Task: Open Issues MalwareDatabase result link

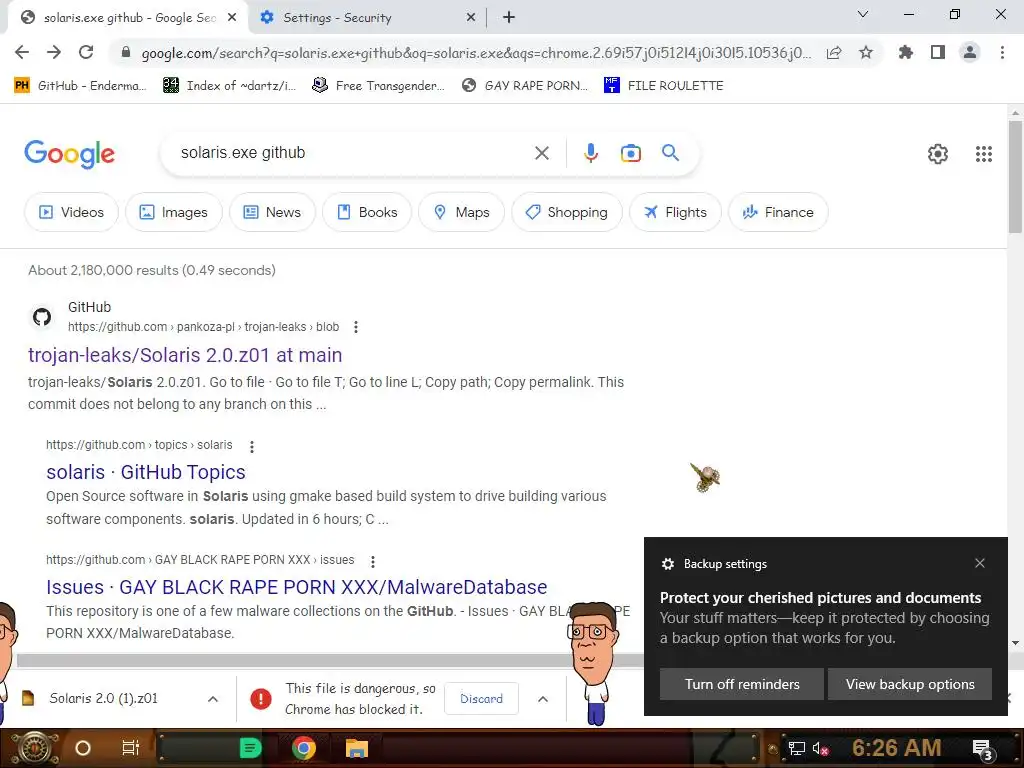Action: tap(296, 587)
